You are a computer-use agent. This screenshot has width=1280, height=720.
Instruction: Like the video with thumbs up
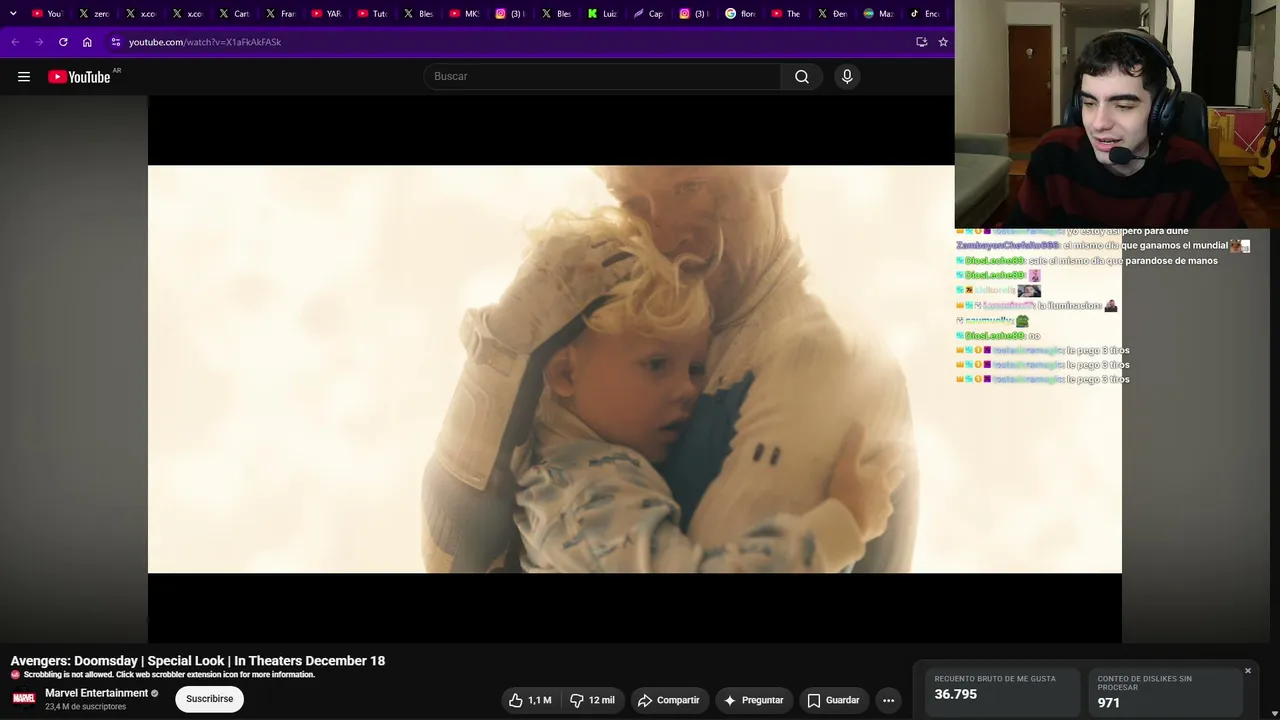pos(530,700)
